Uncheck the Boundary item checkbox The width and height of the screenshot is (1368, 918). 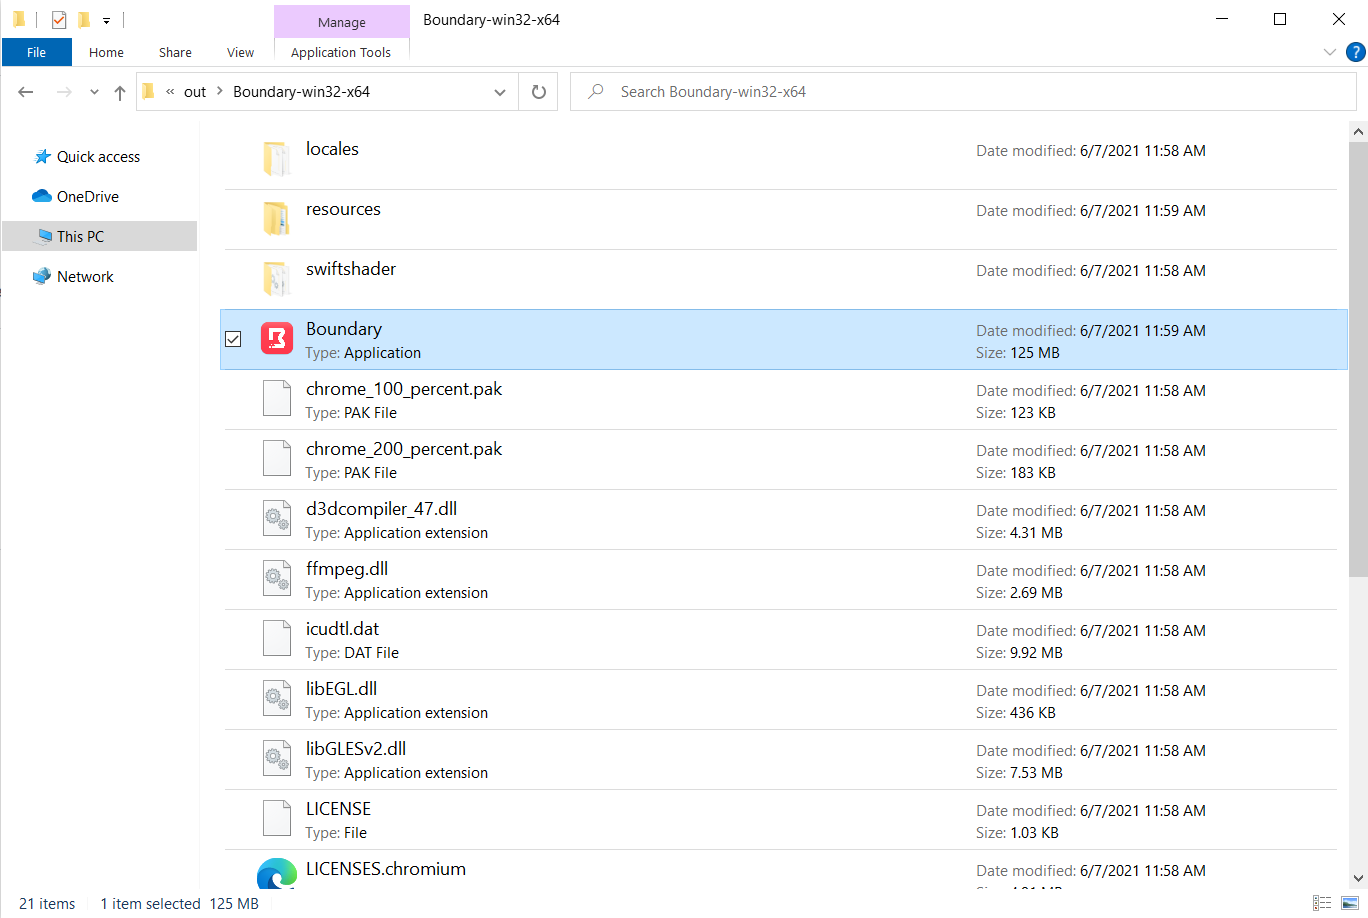(x=233, y=339)
